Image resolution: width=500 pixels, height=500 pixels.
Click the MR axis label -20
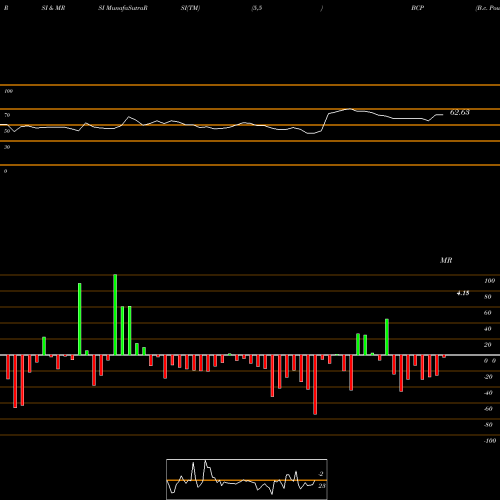click(488, 377)
